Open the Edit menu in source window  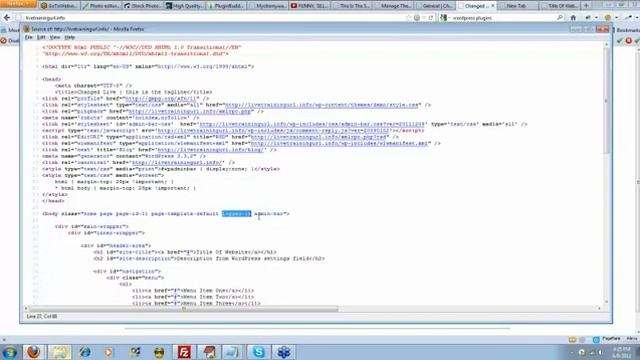[41, 37]
